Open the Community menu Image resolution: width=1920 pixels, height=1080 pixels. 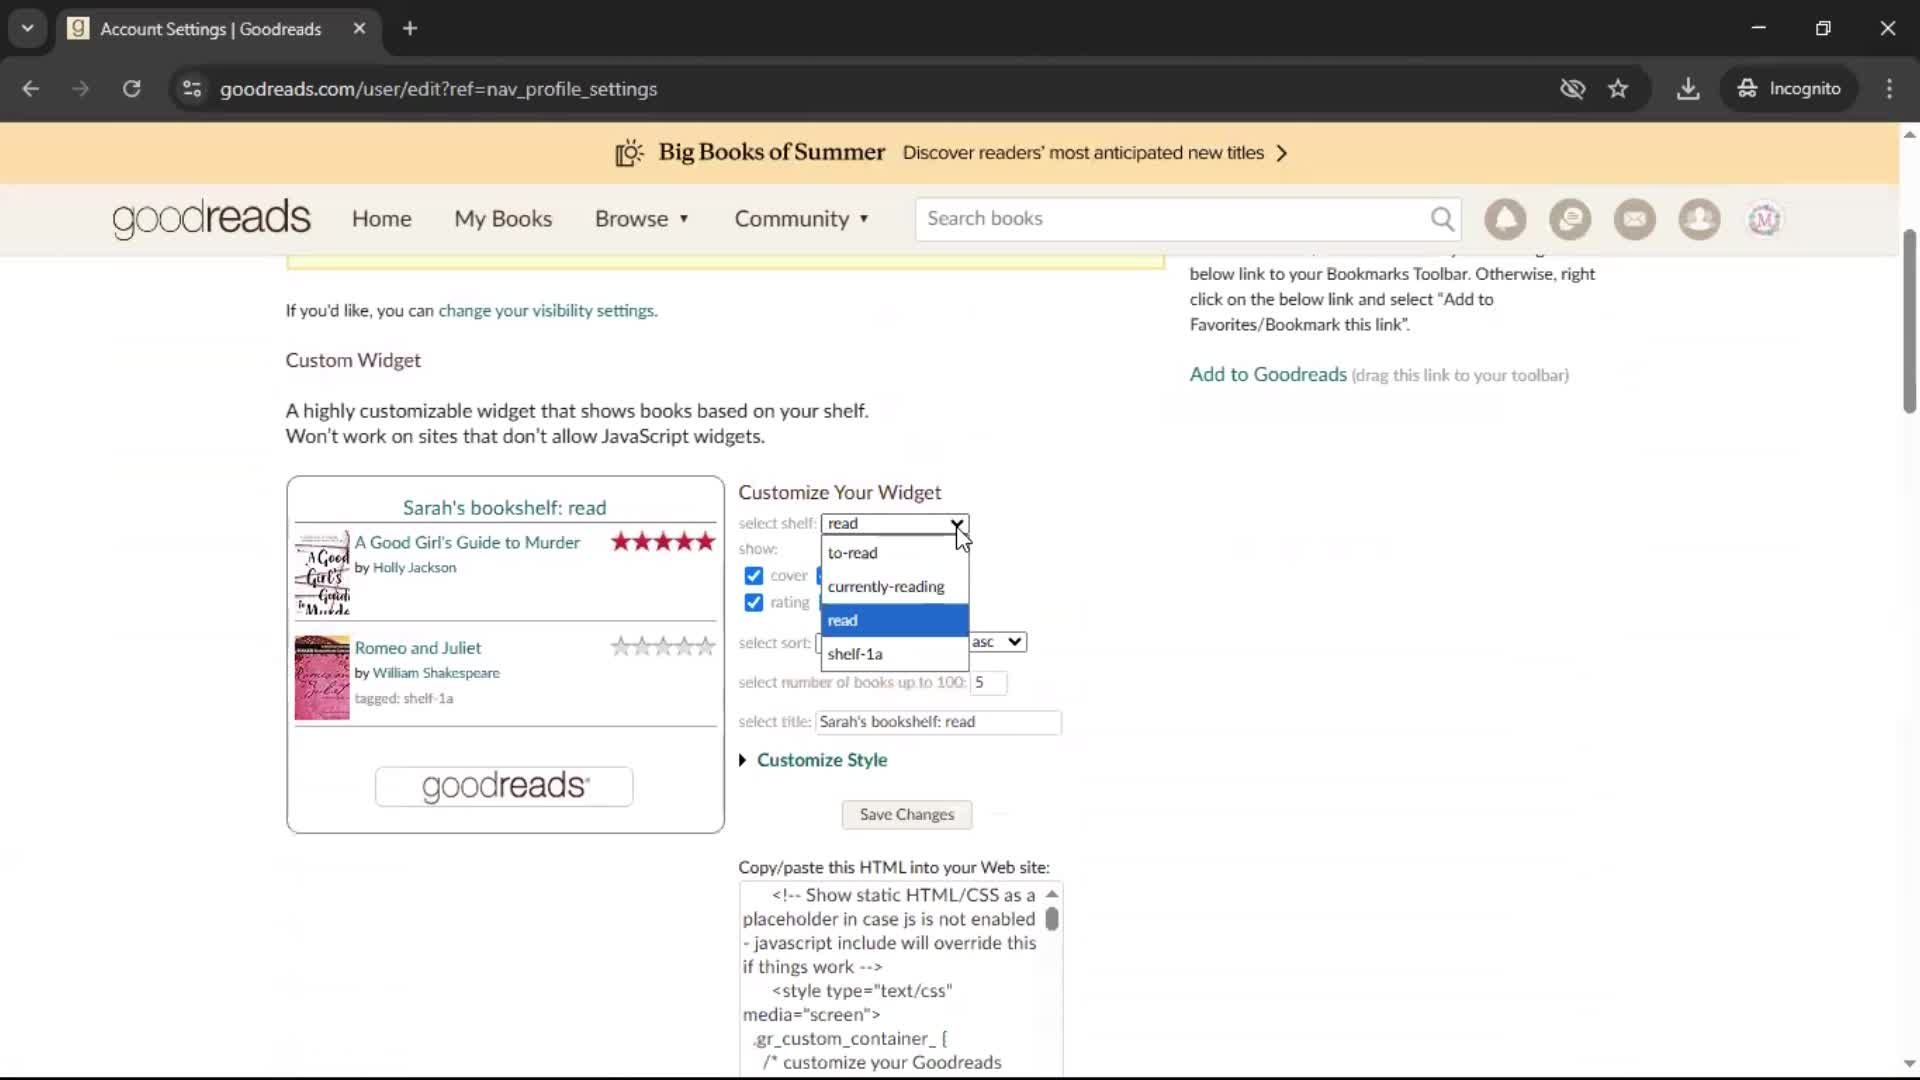click(x=802, y=219)
